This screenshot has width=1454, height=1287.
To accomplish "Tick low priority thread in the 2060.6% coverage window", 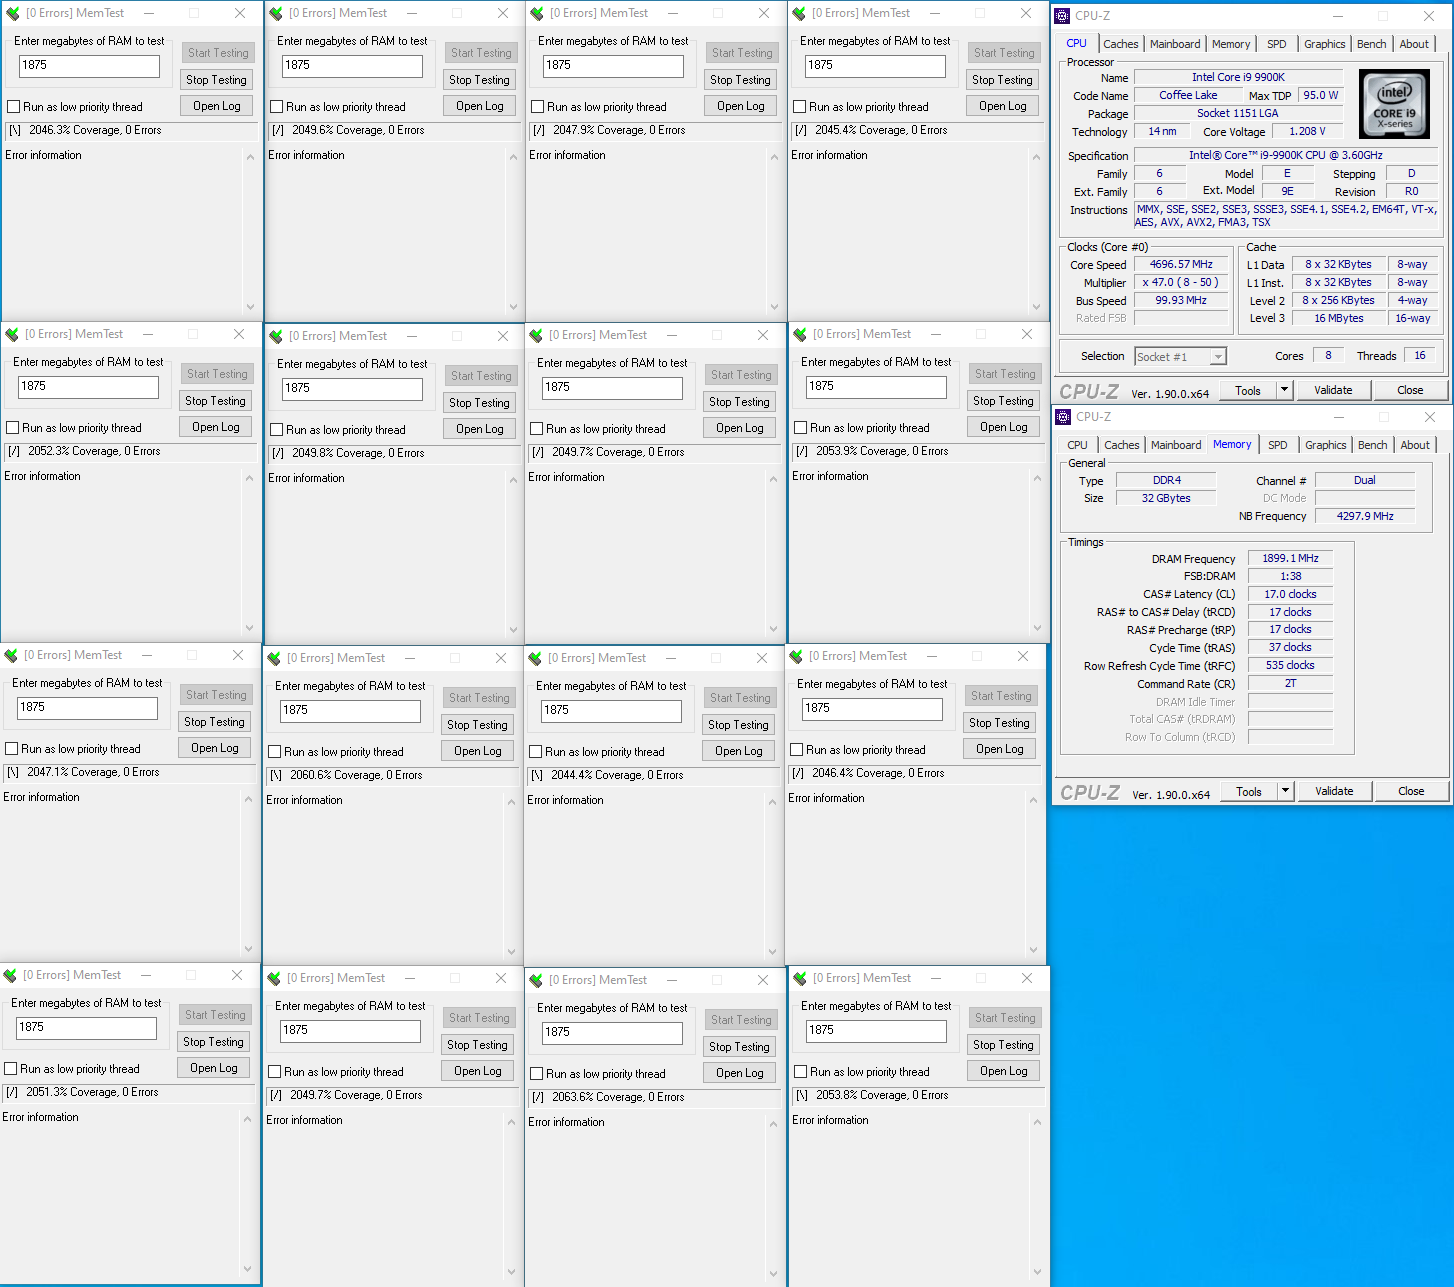I will (x=275, y=752).
